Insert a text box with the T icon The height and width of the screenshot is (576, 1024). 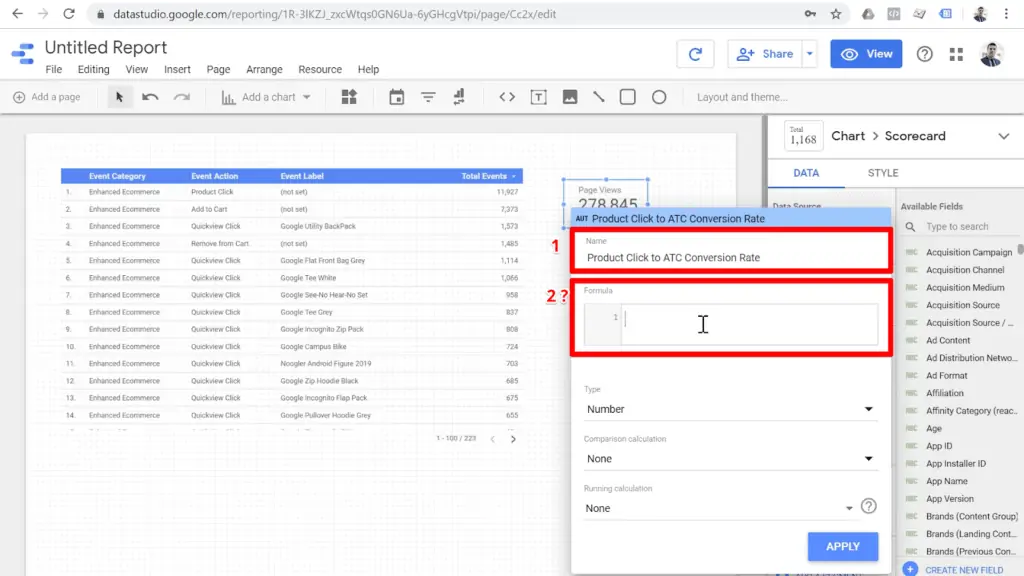540,96
